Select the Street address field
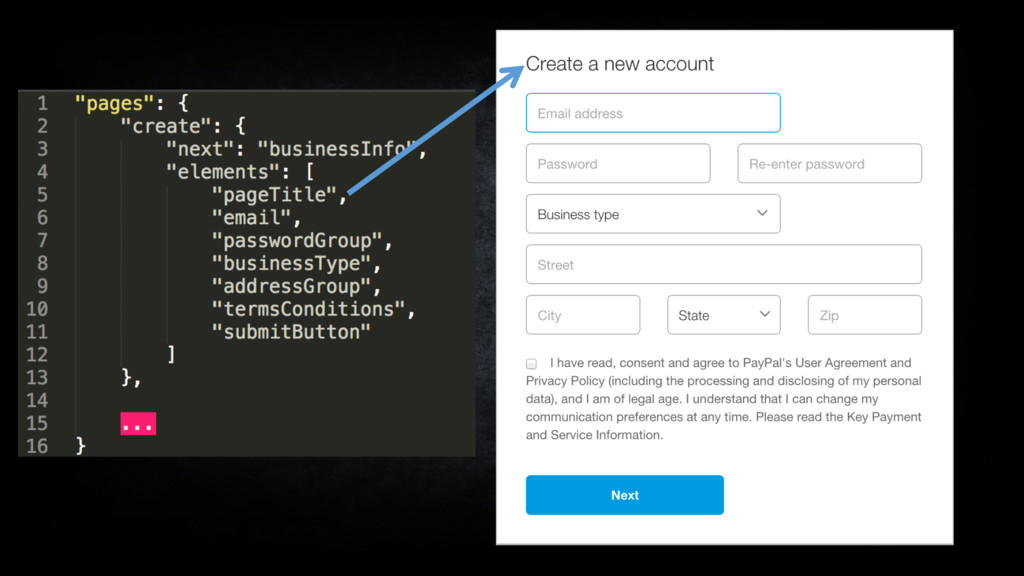1024x576 pixels. coord(724,264)
